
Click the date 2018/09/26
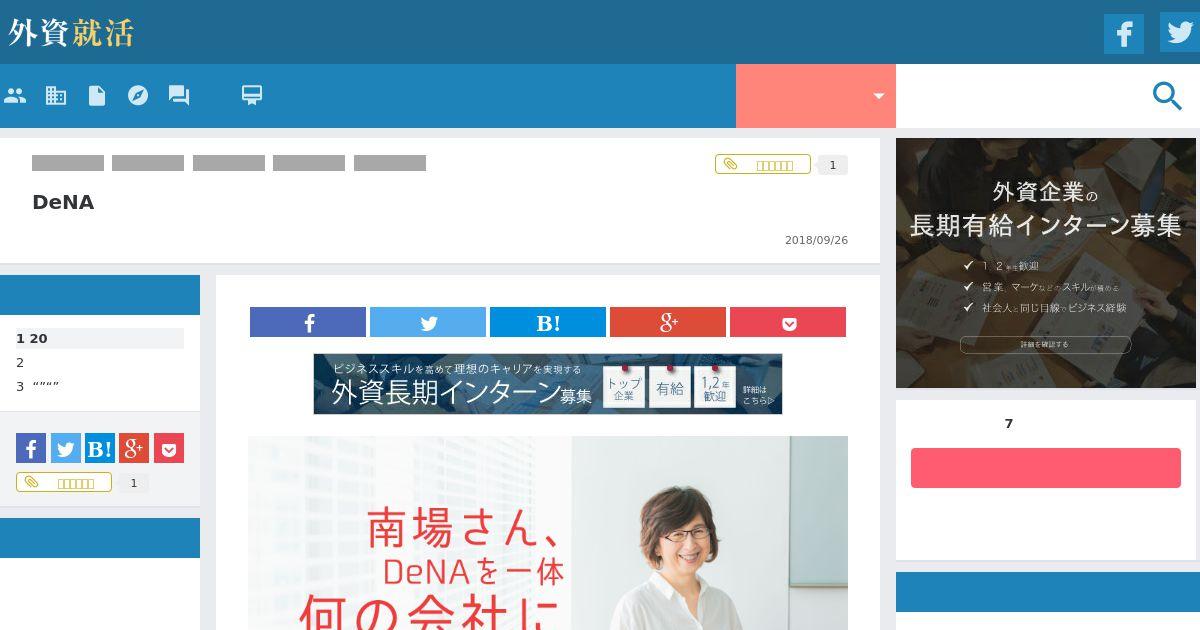(x=816, y=240)
